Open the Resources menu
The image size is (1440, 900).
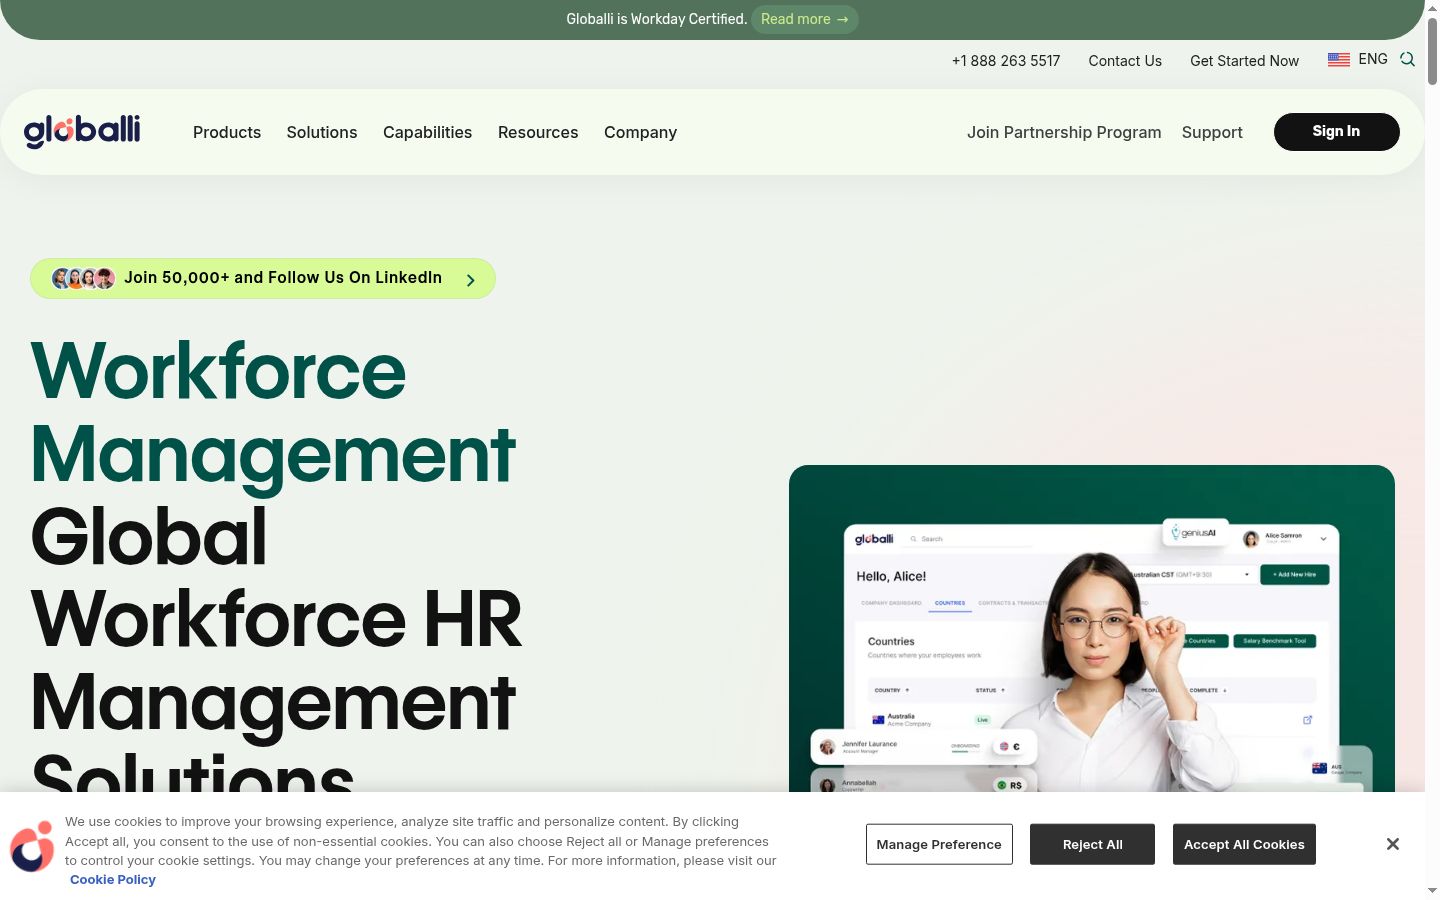click(538, 132)
